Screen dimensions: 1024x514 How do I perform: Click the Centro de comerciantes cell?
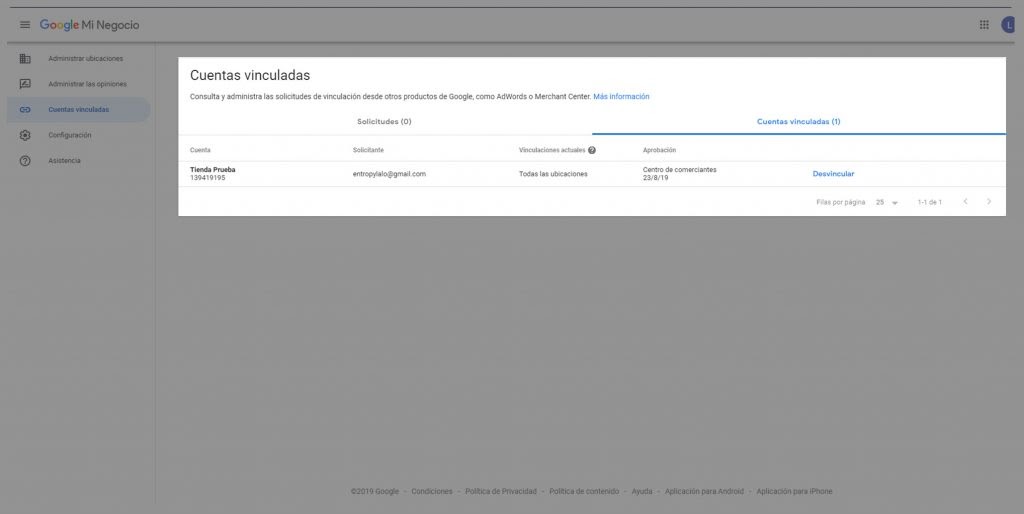(x=679, y=170)
